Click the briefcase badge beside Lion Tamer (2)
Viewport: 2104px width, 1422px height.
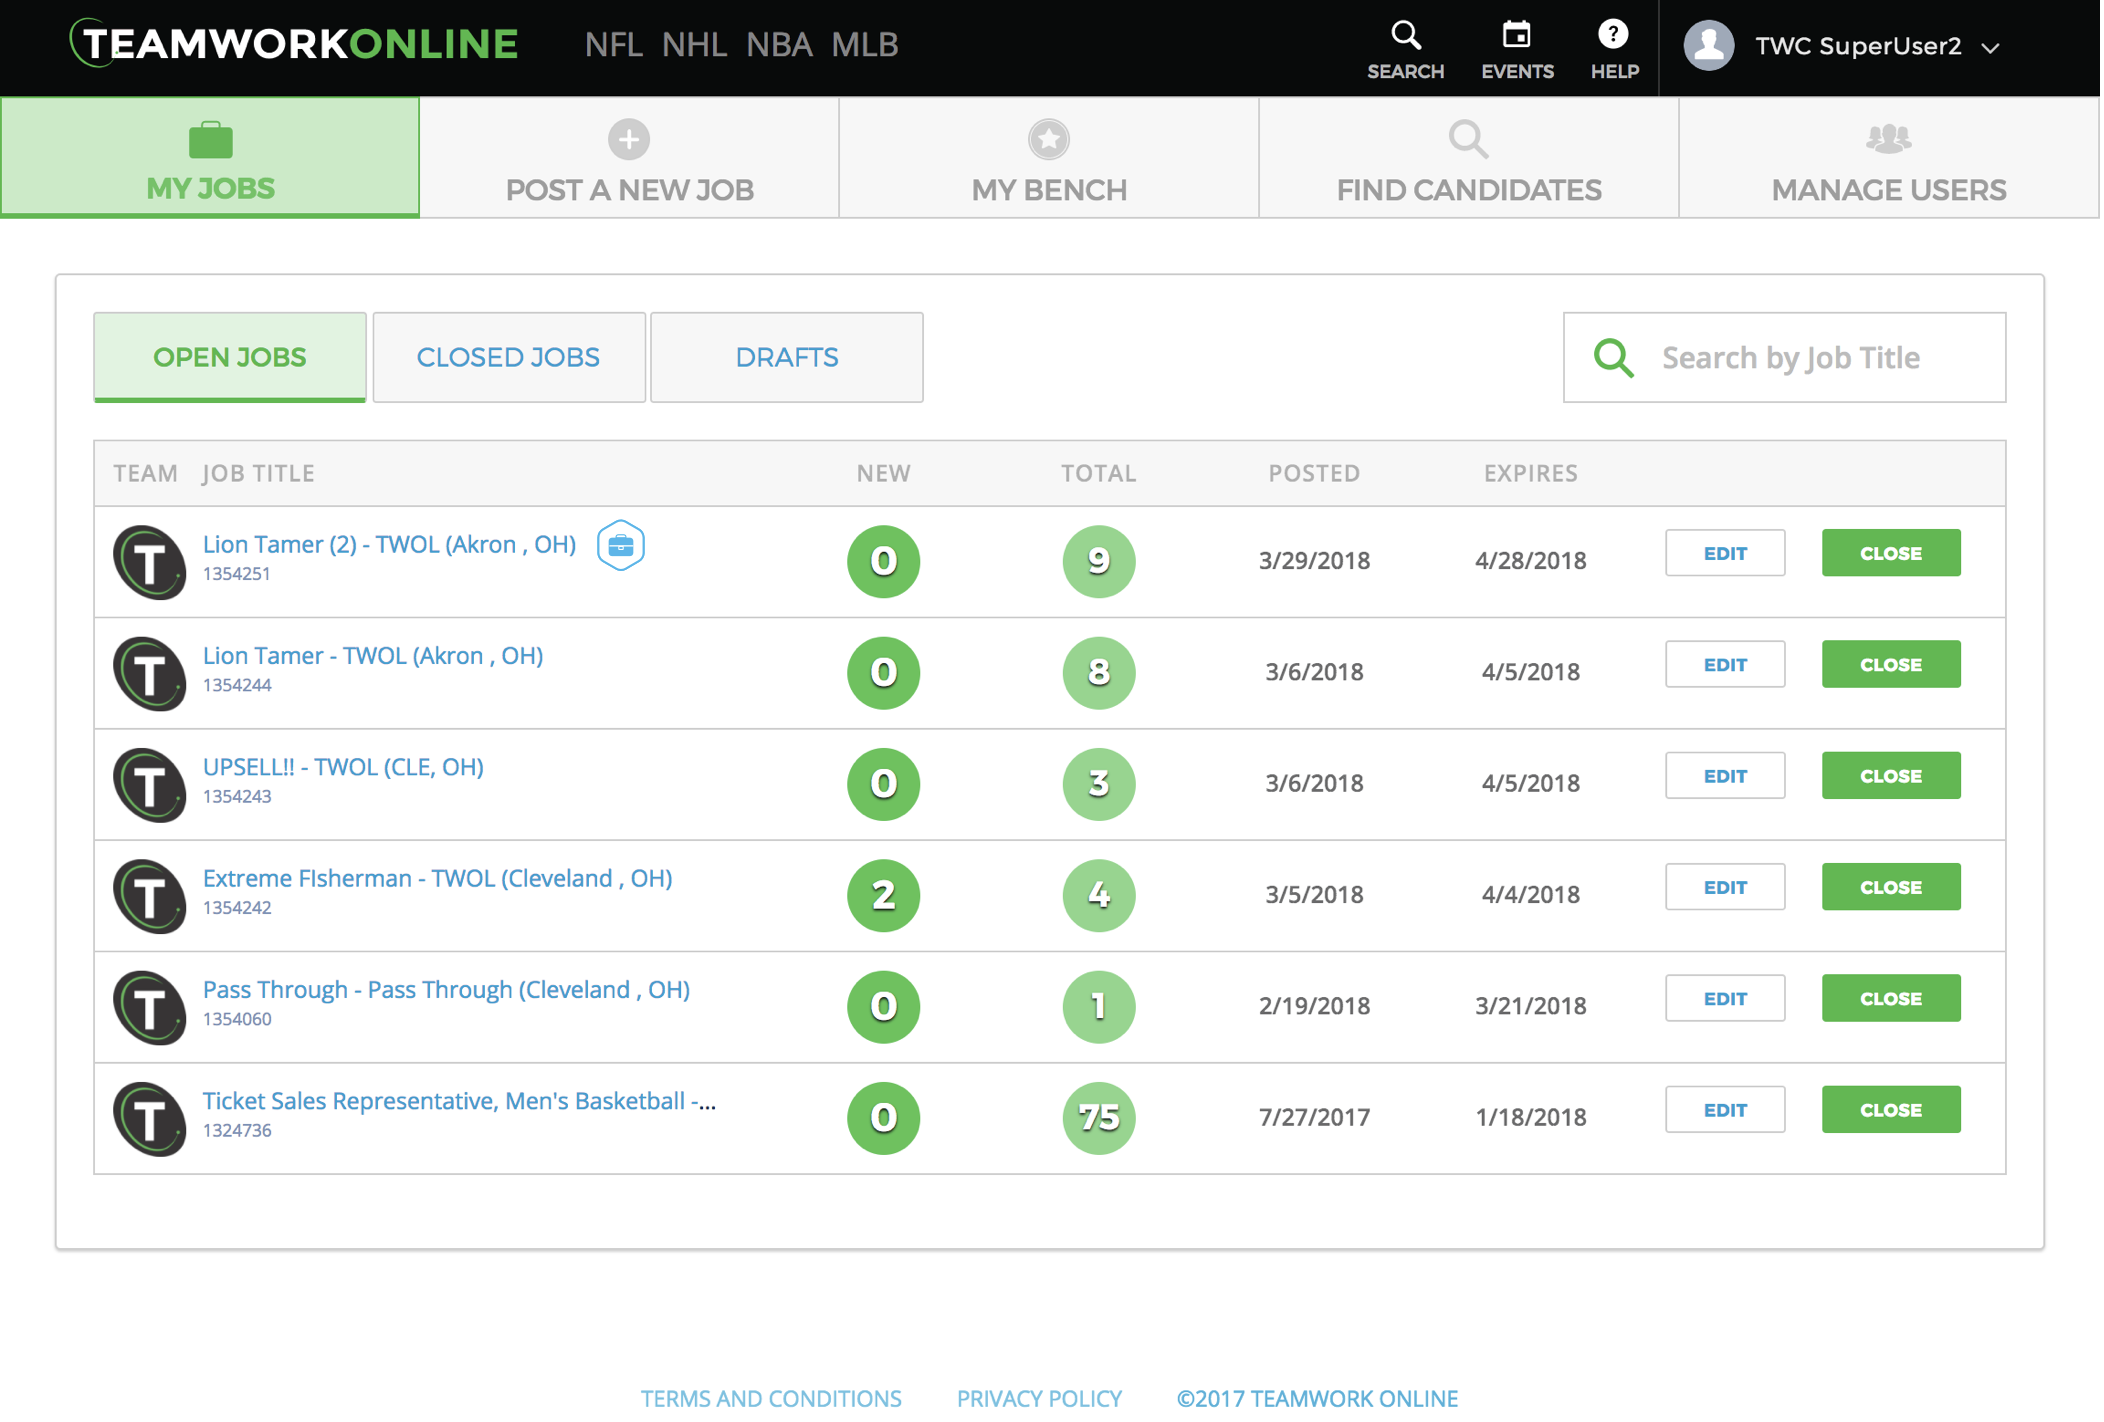620,546
